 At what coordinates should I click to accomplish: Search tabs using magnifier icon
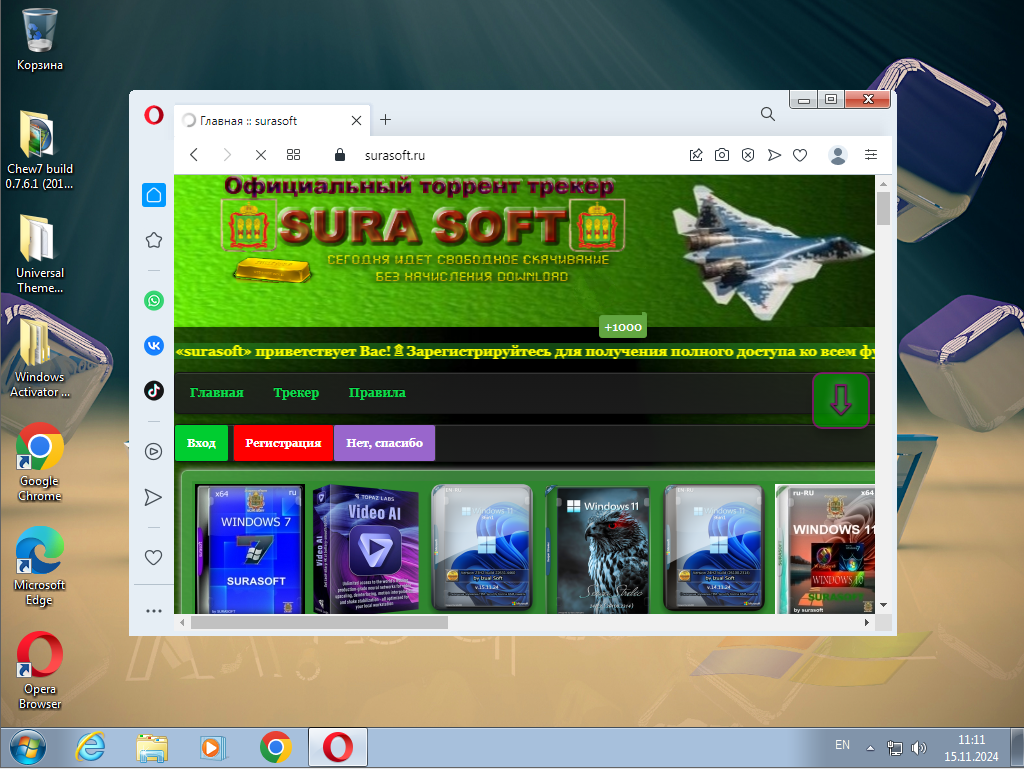click(x=768, y=114)
